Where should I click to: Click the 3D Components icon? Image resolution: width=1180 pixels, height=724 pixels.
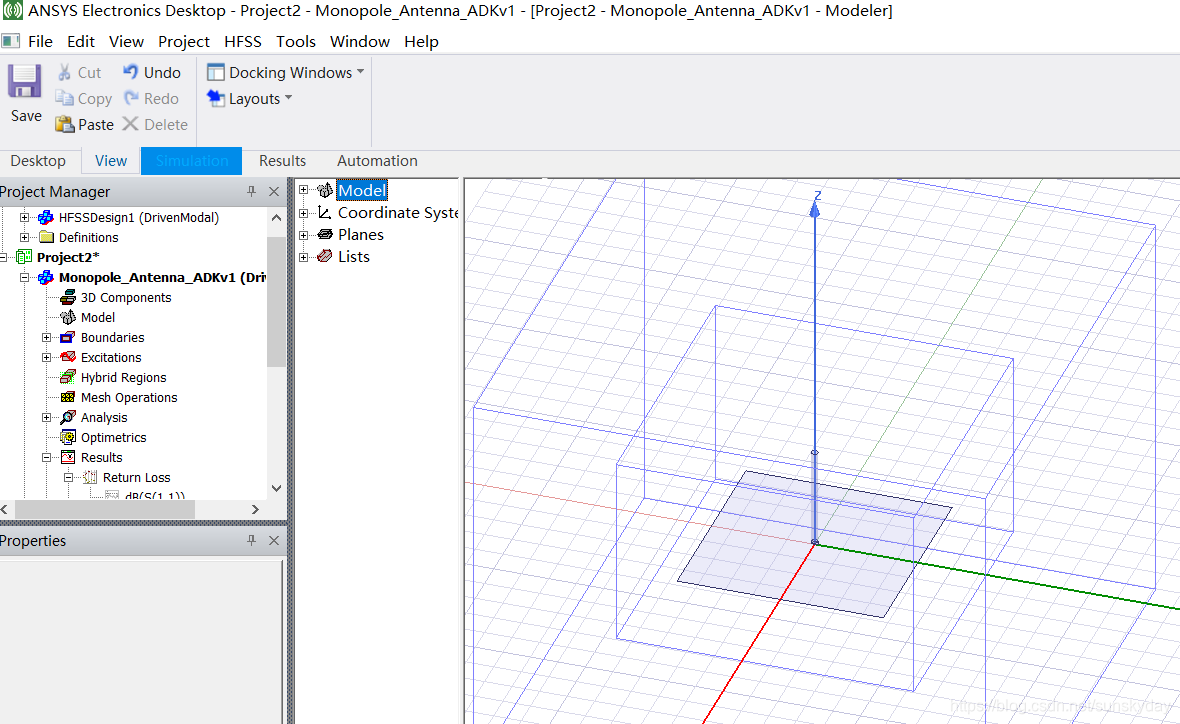68,297
